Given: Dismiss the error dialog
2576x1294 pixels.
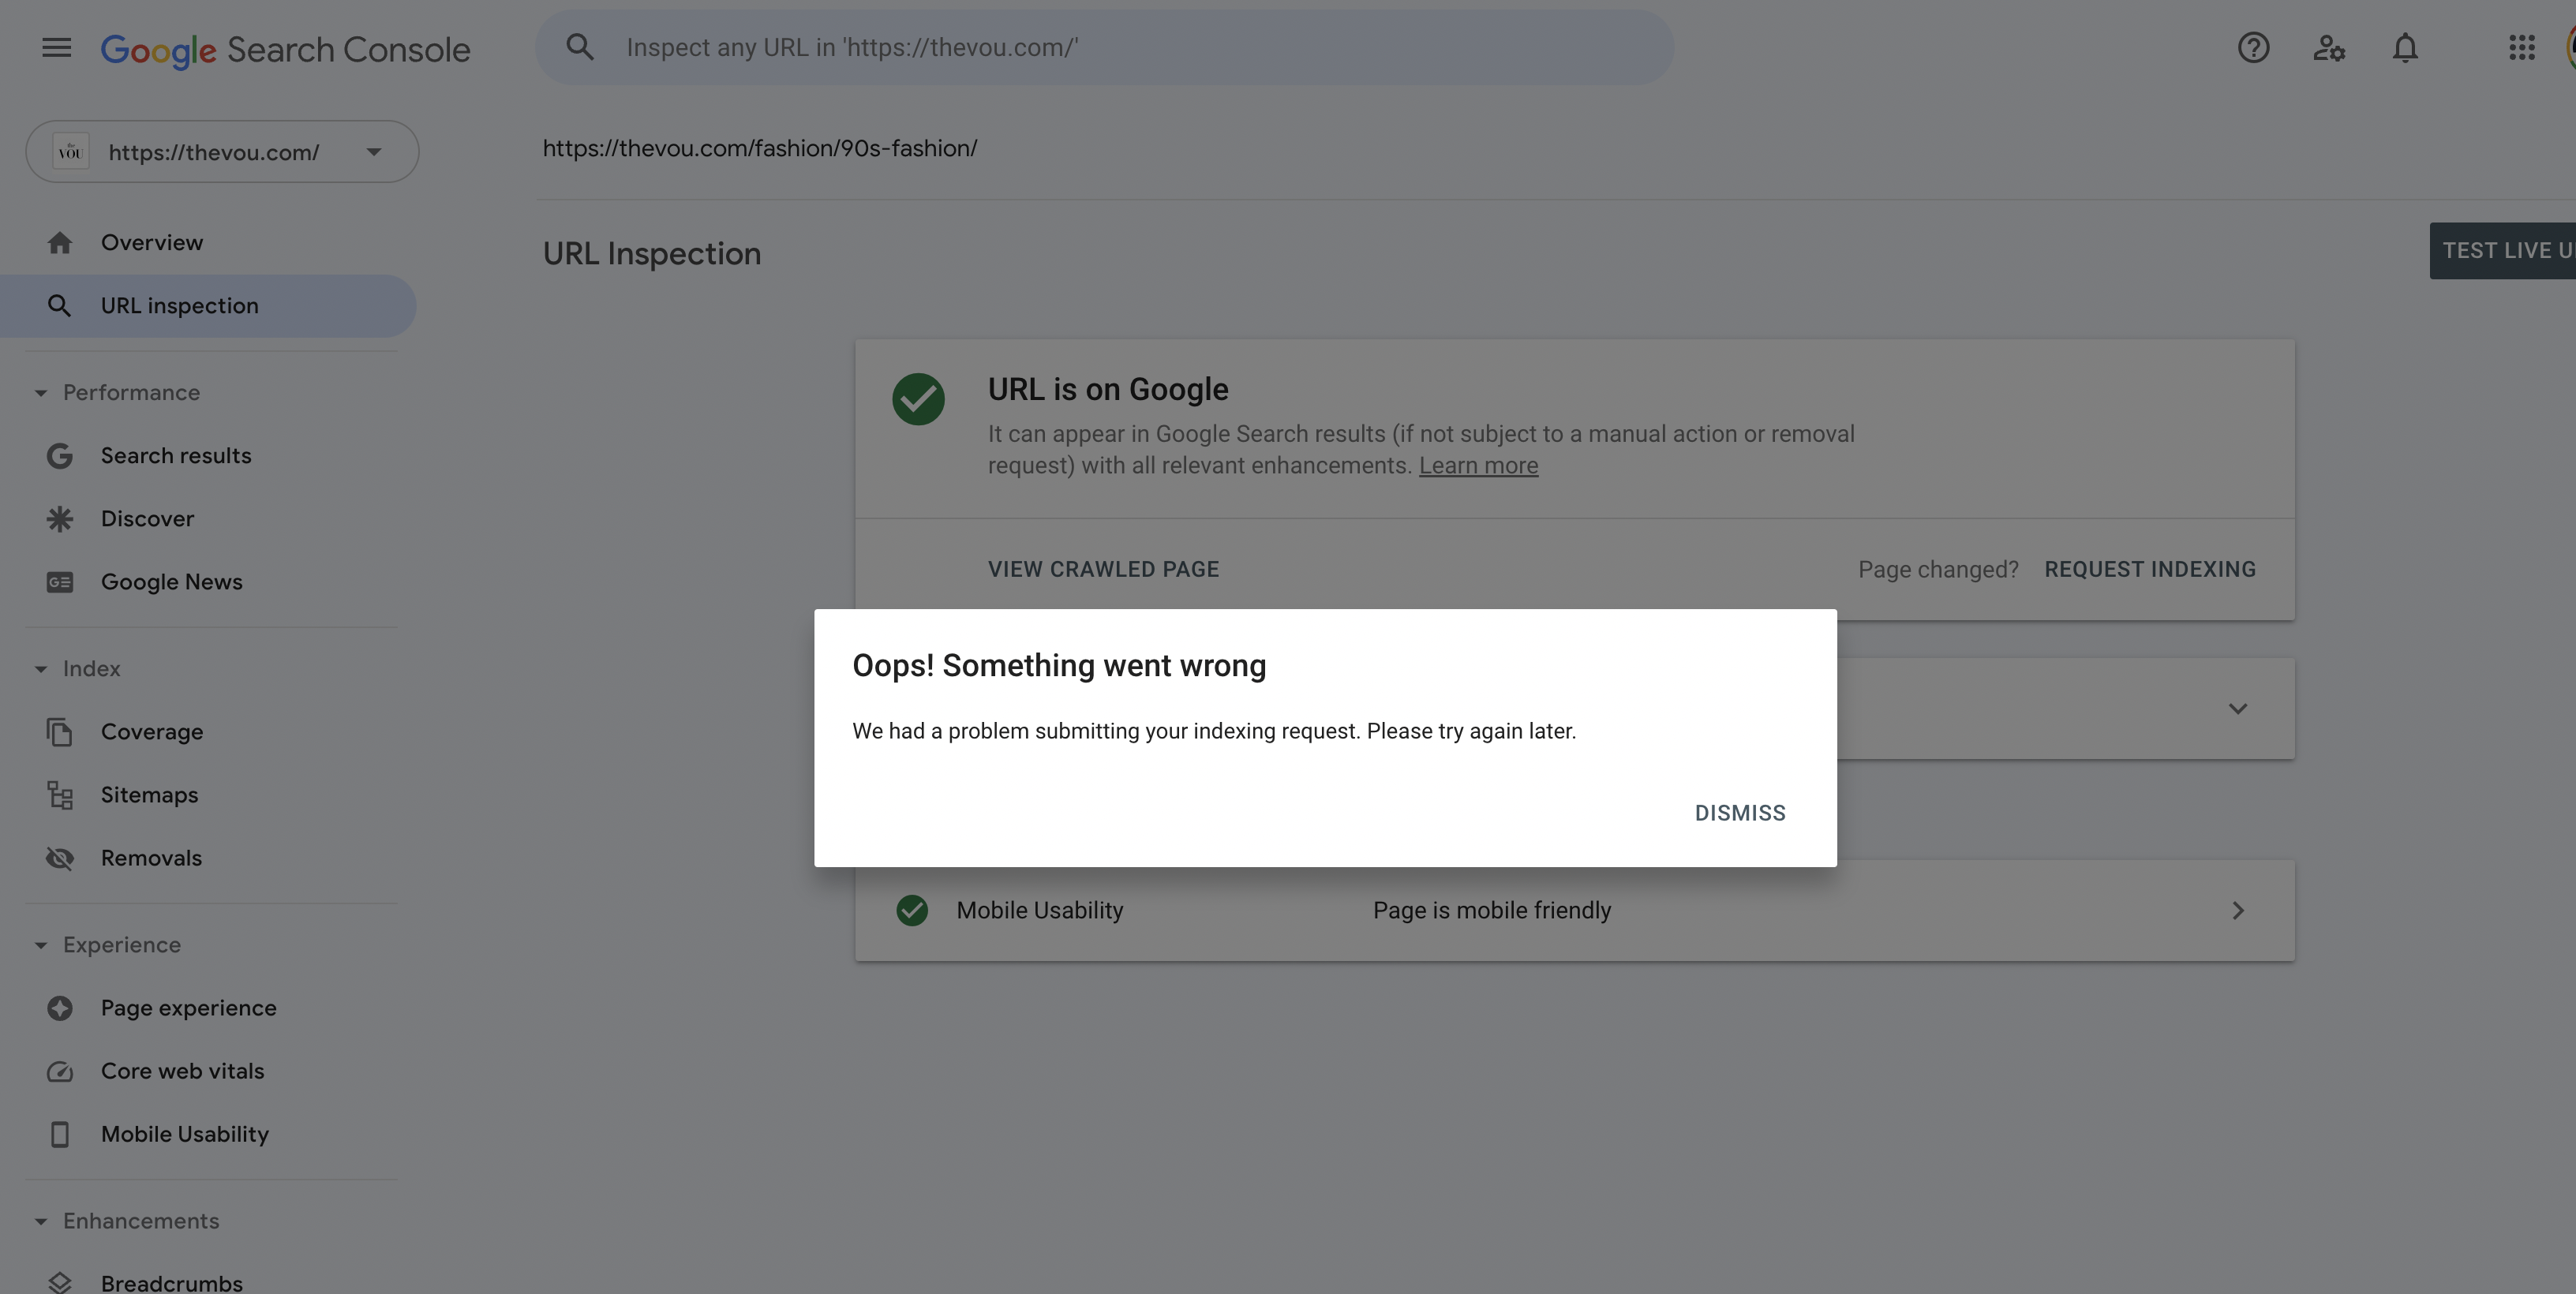Looking at the screenshot, I should [x=1740, y=813].
